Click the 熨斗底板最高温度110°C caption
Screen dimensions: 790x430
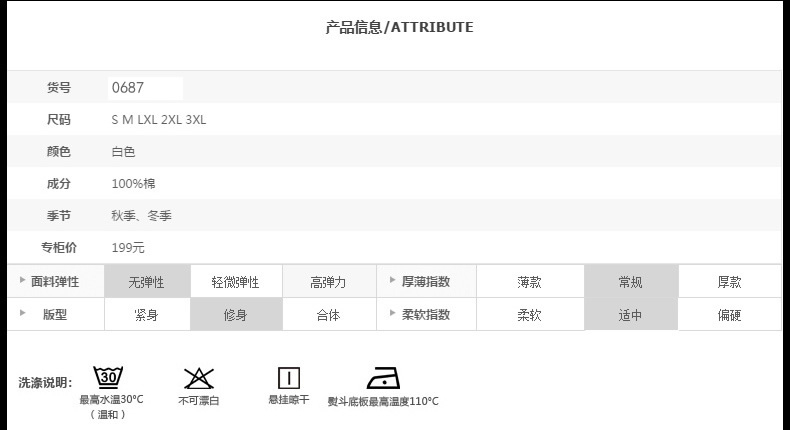click(383, 401)
